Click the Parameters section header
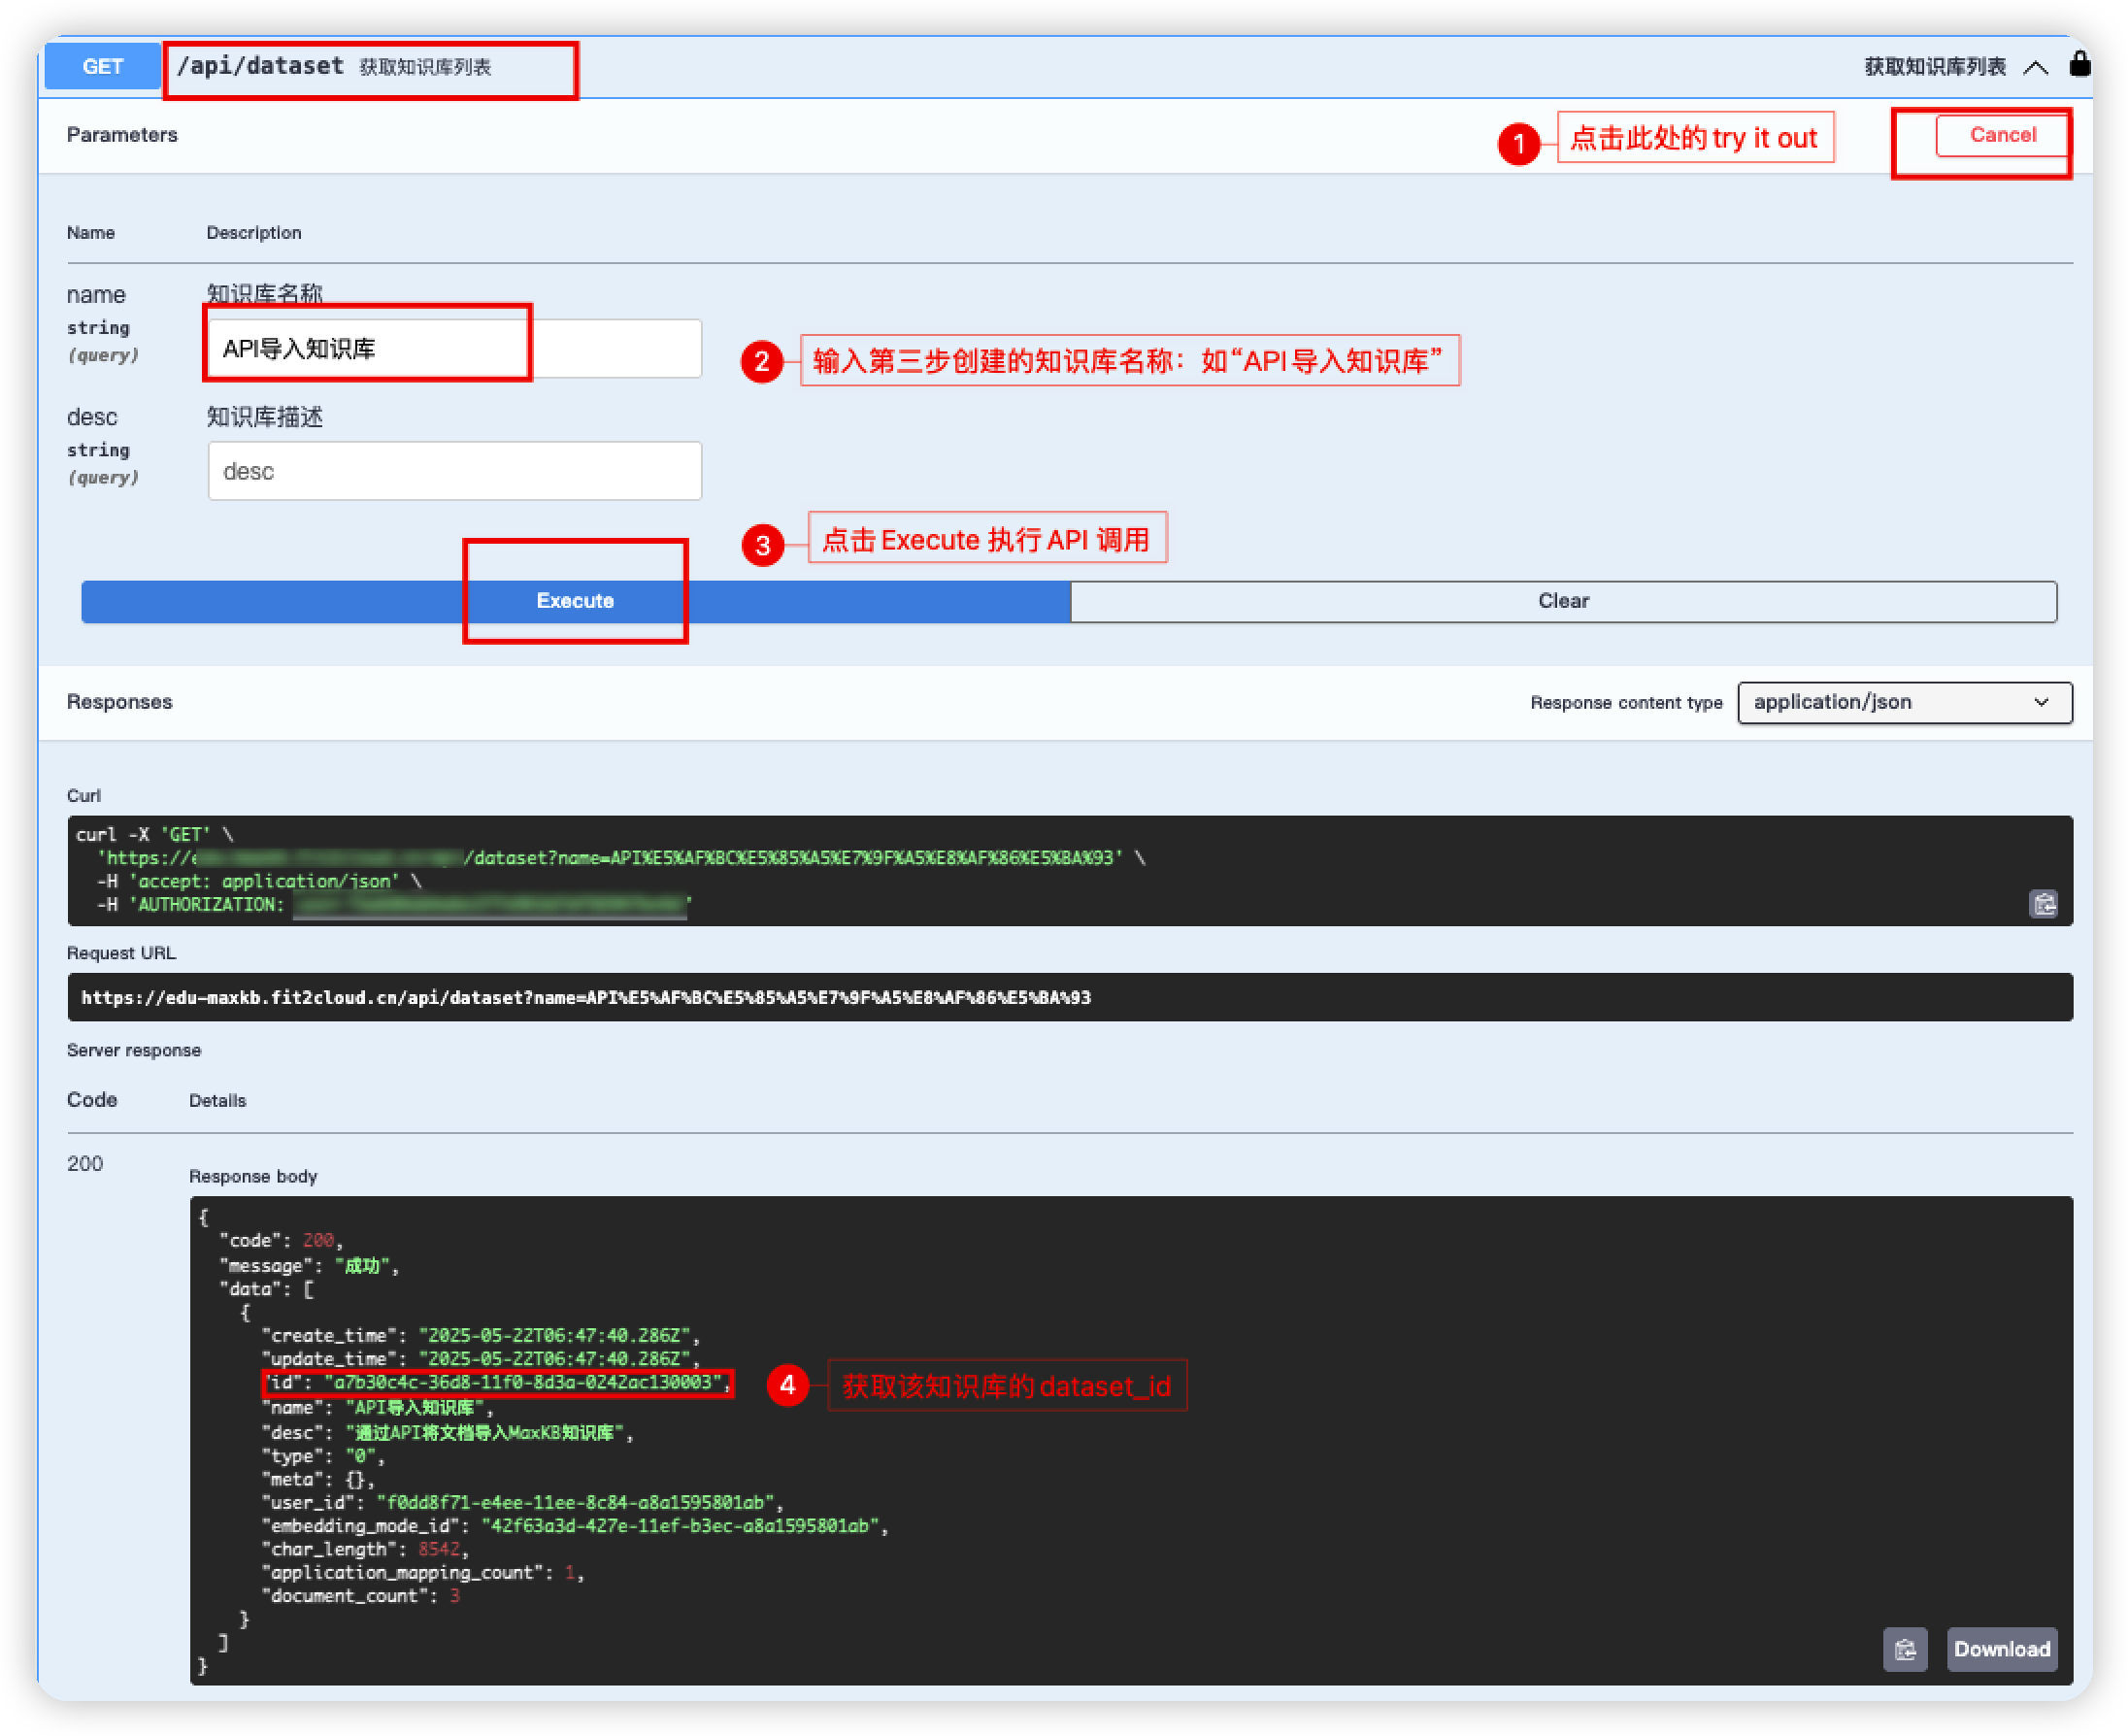Viewport: 2128px width, 1736px height. [x=122, y=135]
